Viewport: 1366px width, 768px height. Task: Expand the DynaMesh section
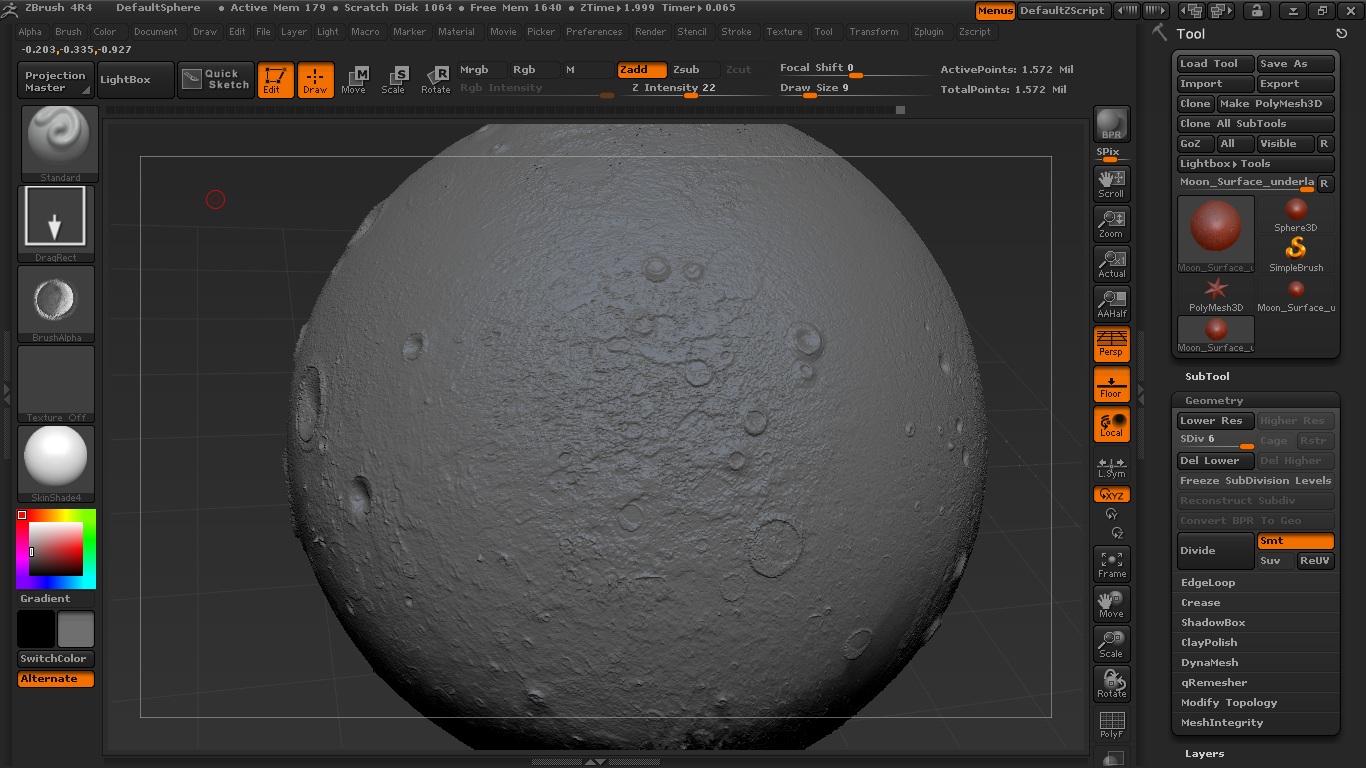click(1209, 662)
